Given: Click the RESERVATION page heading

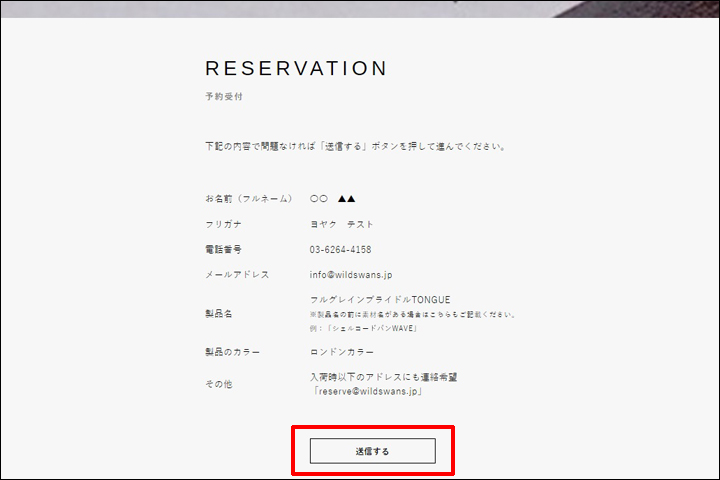Looking at the screenshot, I should click(296, 69).
